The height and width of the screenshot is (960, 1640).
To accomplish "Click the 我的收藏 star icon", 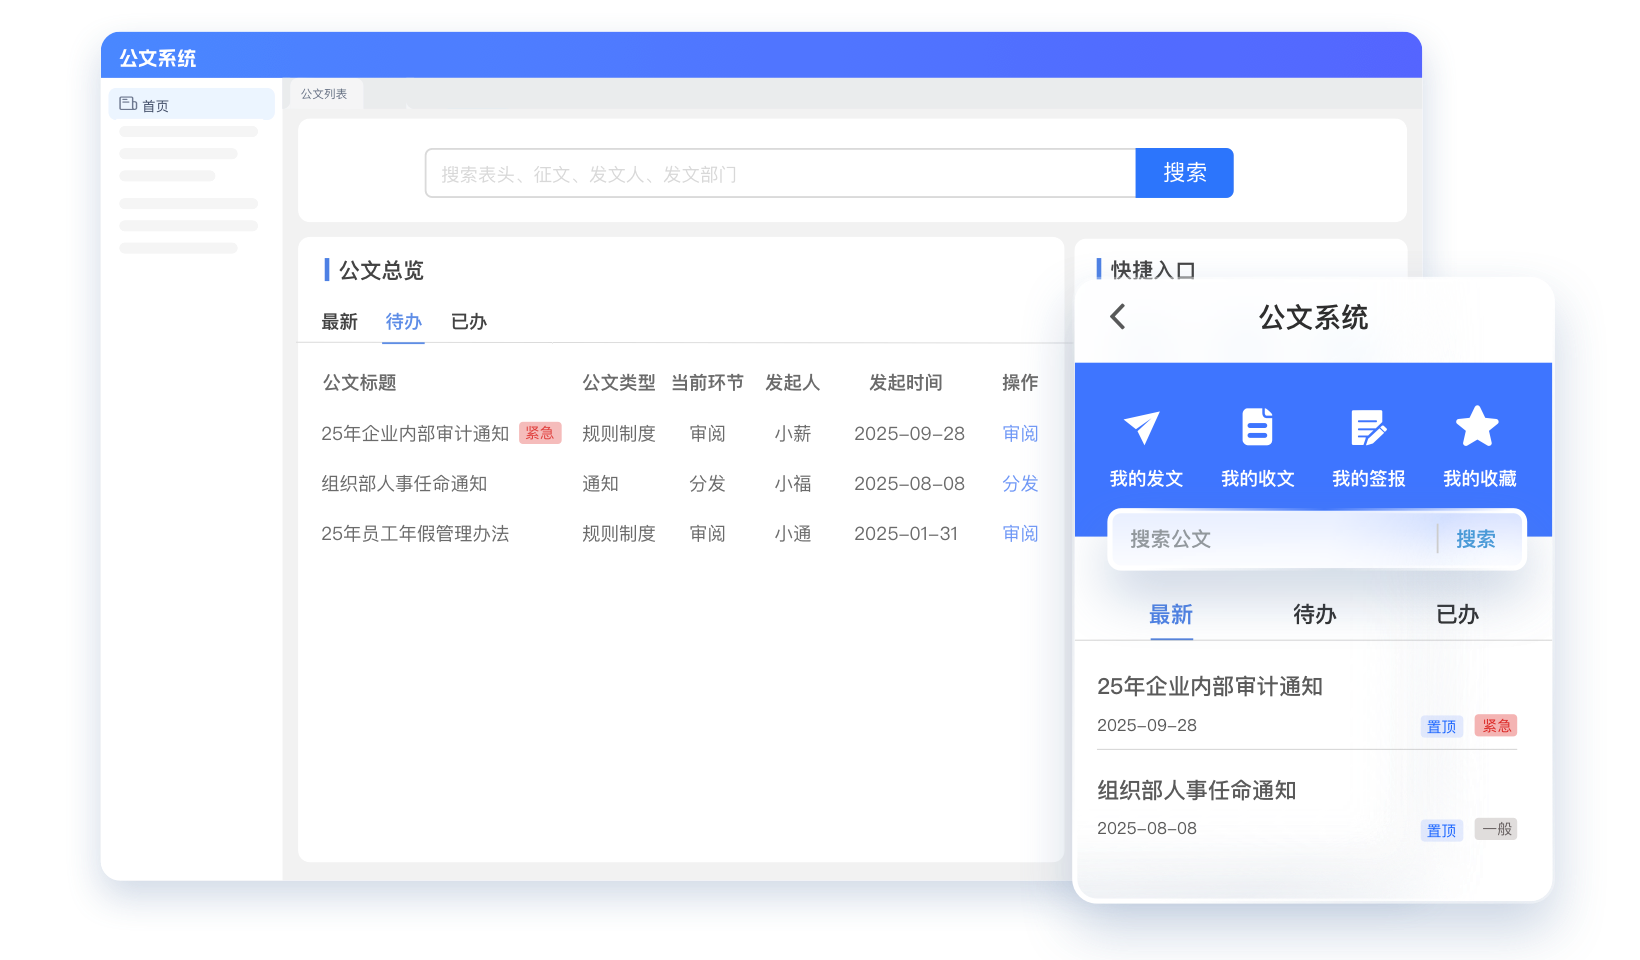I will click(1477, 427).
